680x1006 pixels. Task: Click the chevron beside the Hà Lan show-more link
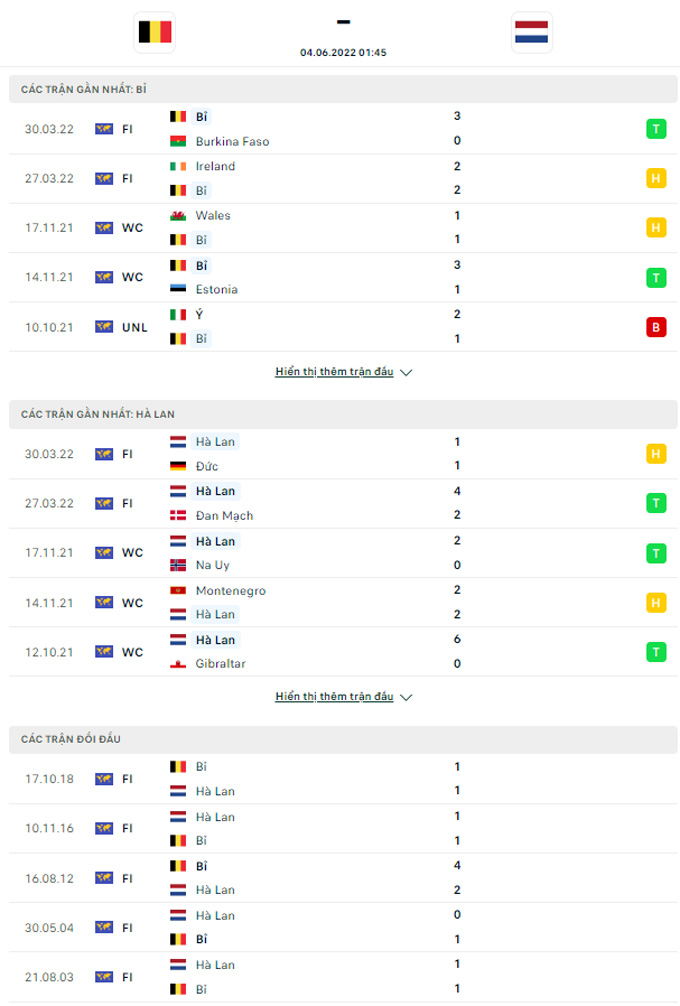coord(406,697)
